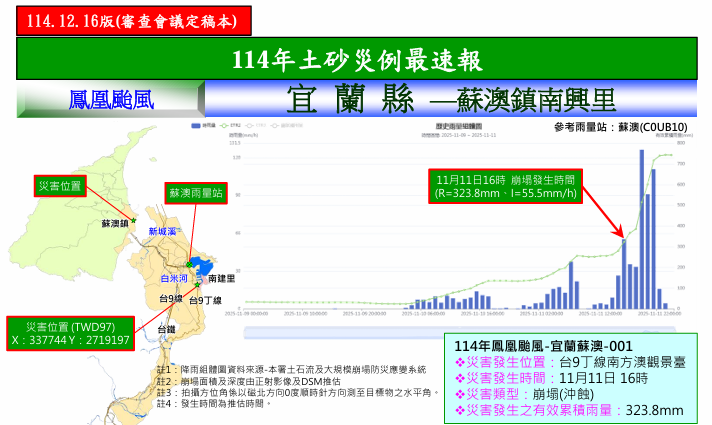Image resolution: width=712 pixels, height=425 pixels.
Task: Click note 註2 about landslide area estimation
Action: (248, 381)
